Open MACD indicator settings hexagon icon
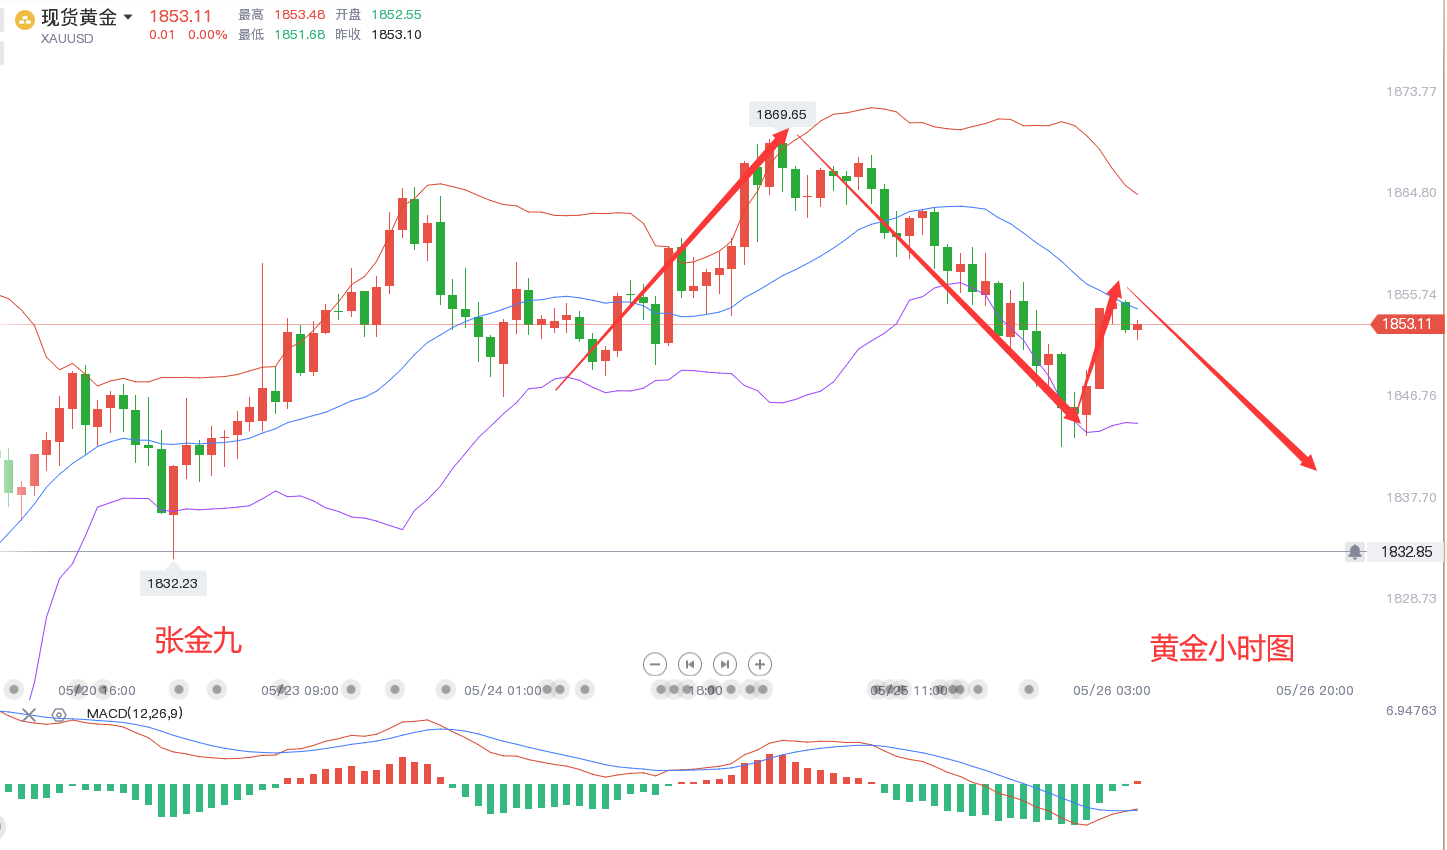The image size is (1447, 850). pos(59,714)
